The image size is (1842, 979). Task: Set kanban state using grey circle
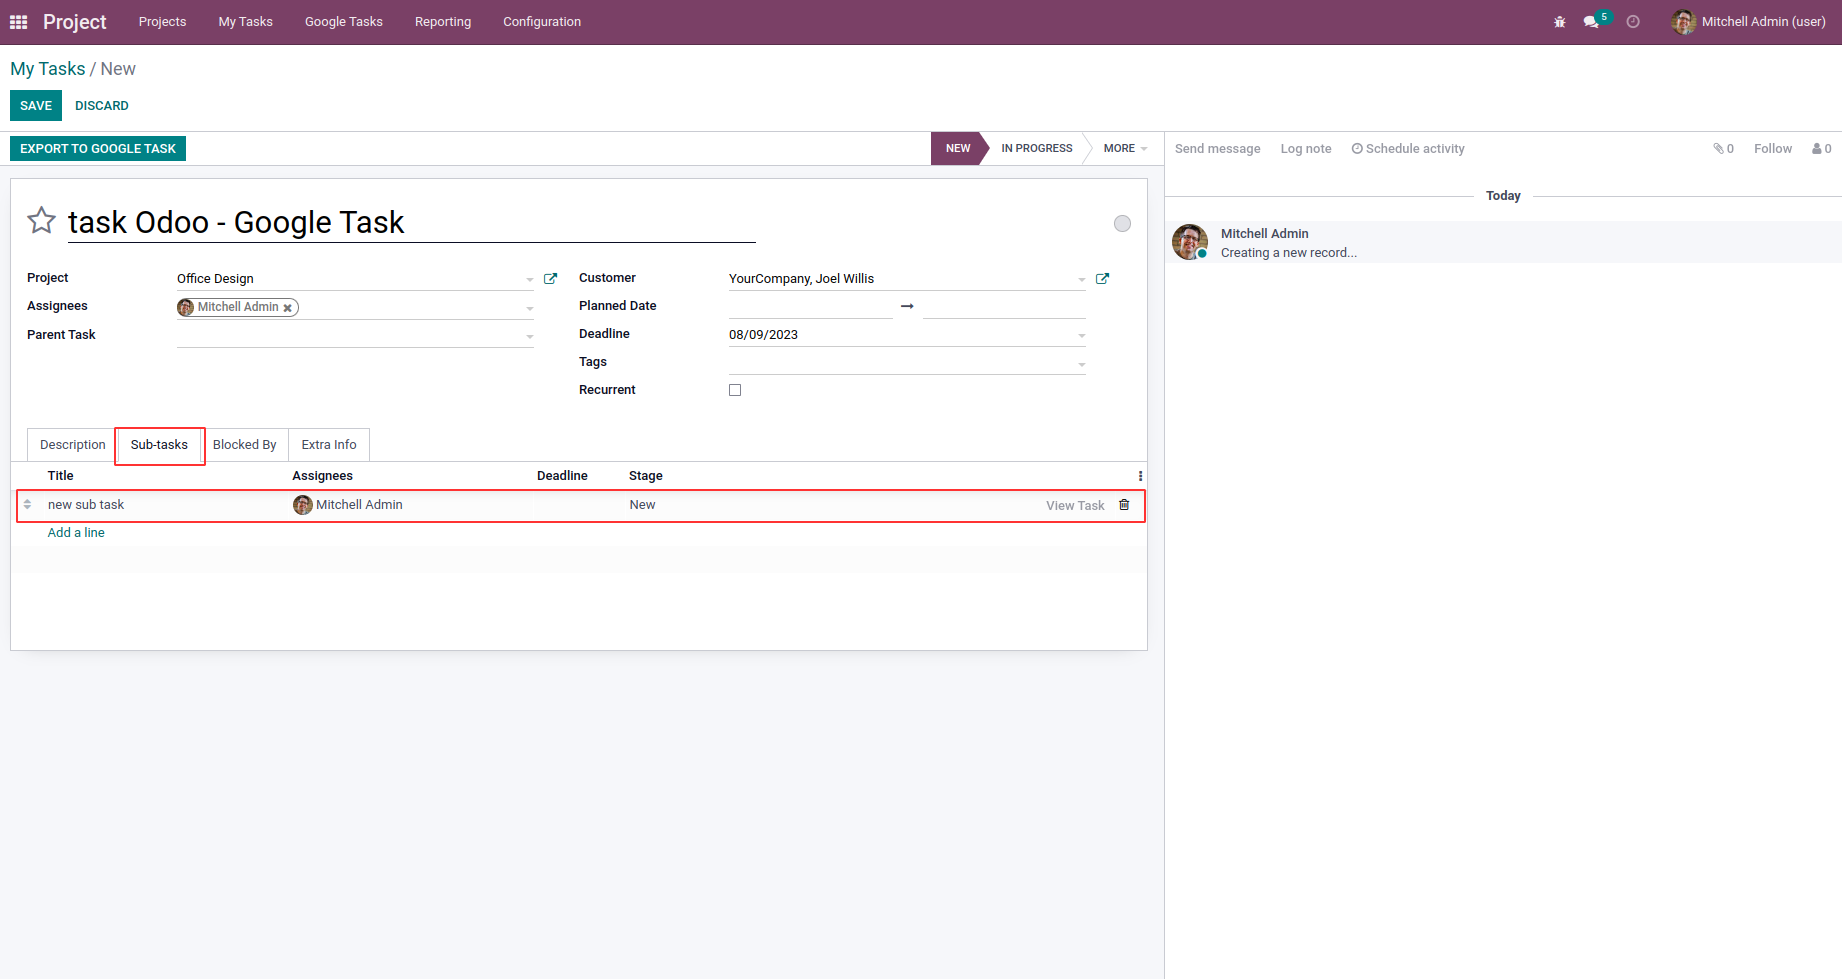[x=1122, y=224]
